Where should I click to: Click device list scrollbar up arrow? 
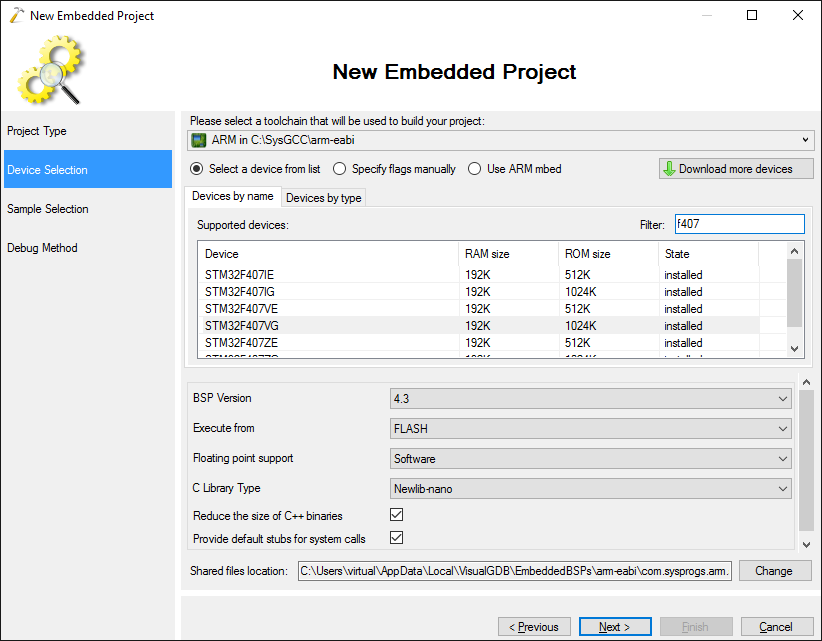[x=794, y=251]
